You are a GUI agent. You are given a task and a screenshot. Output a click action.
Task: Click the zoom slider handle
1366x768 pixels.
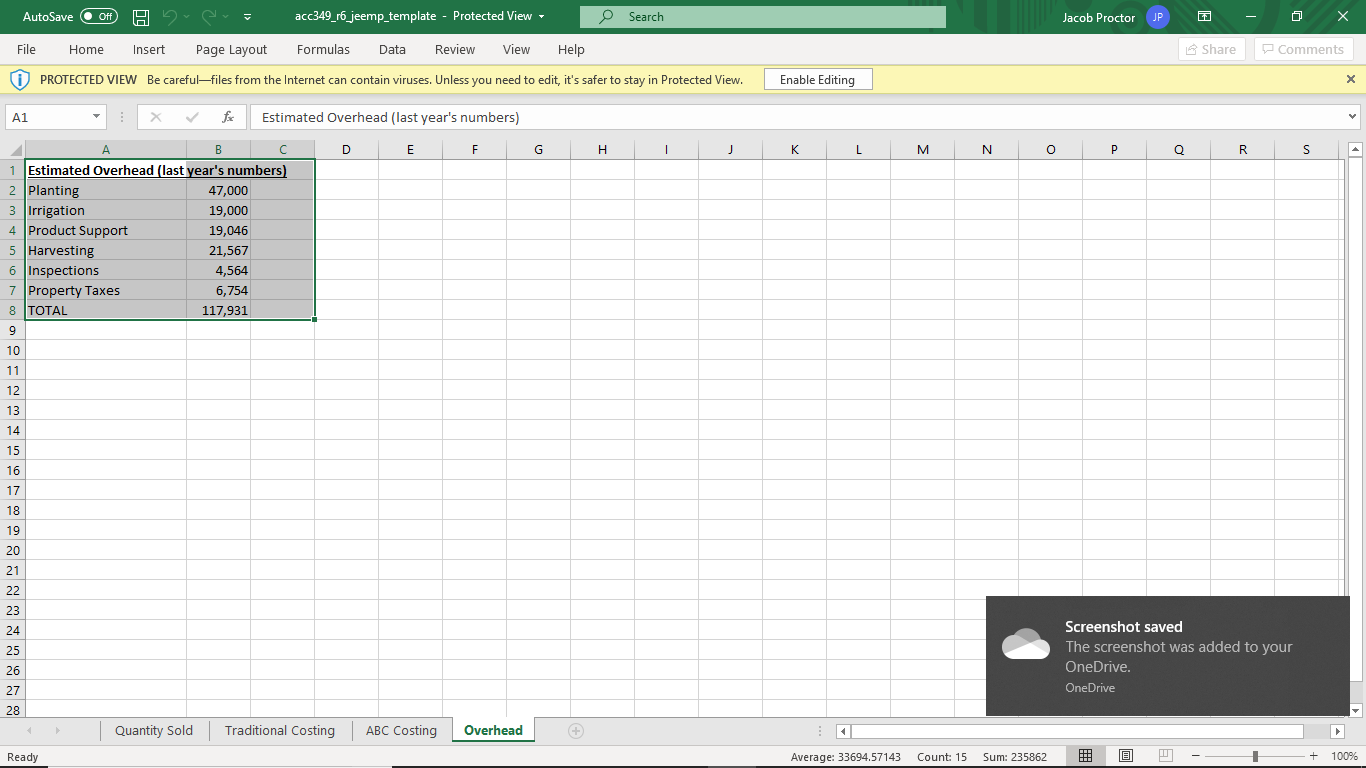tap(1255, 756)
